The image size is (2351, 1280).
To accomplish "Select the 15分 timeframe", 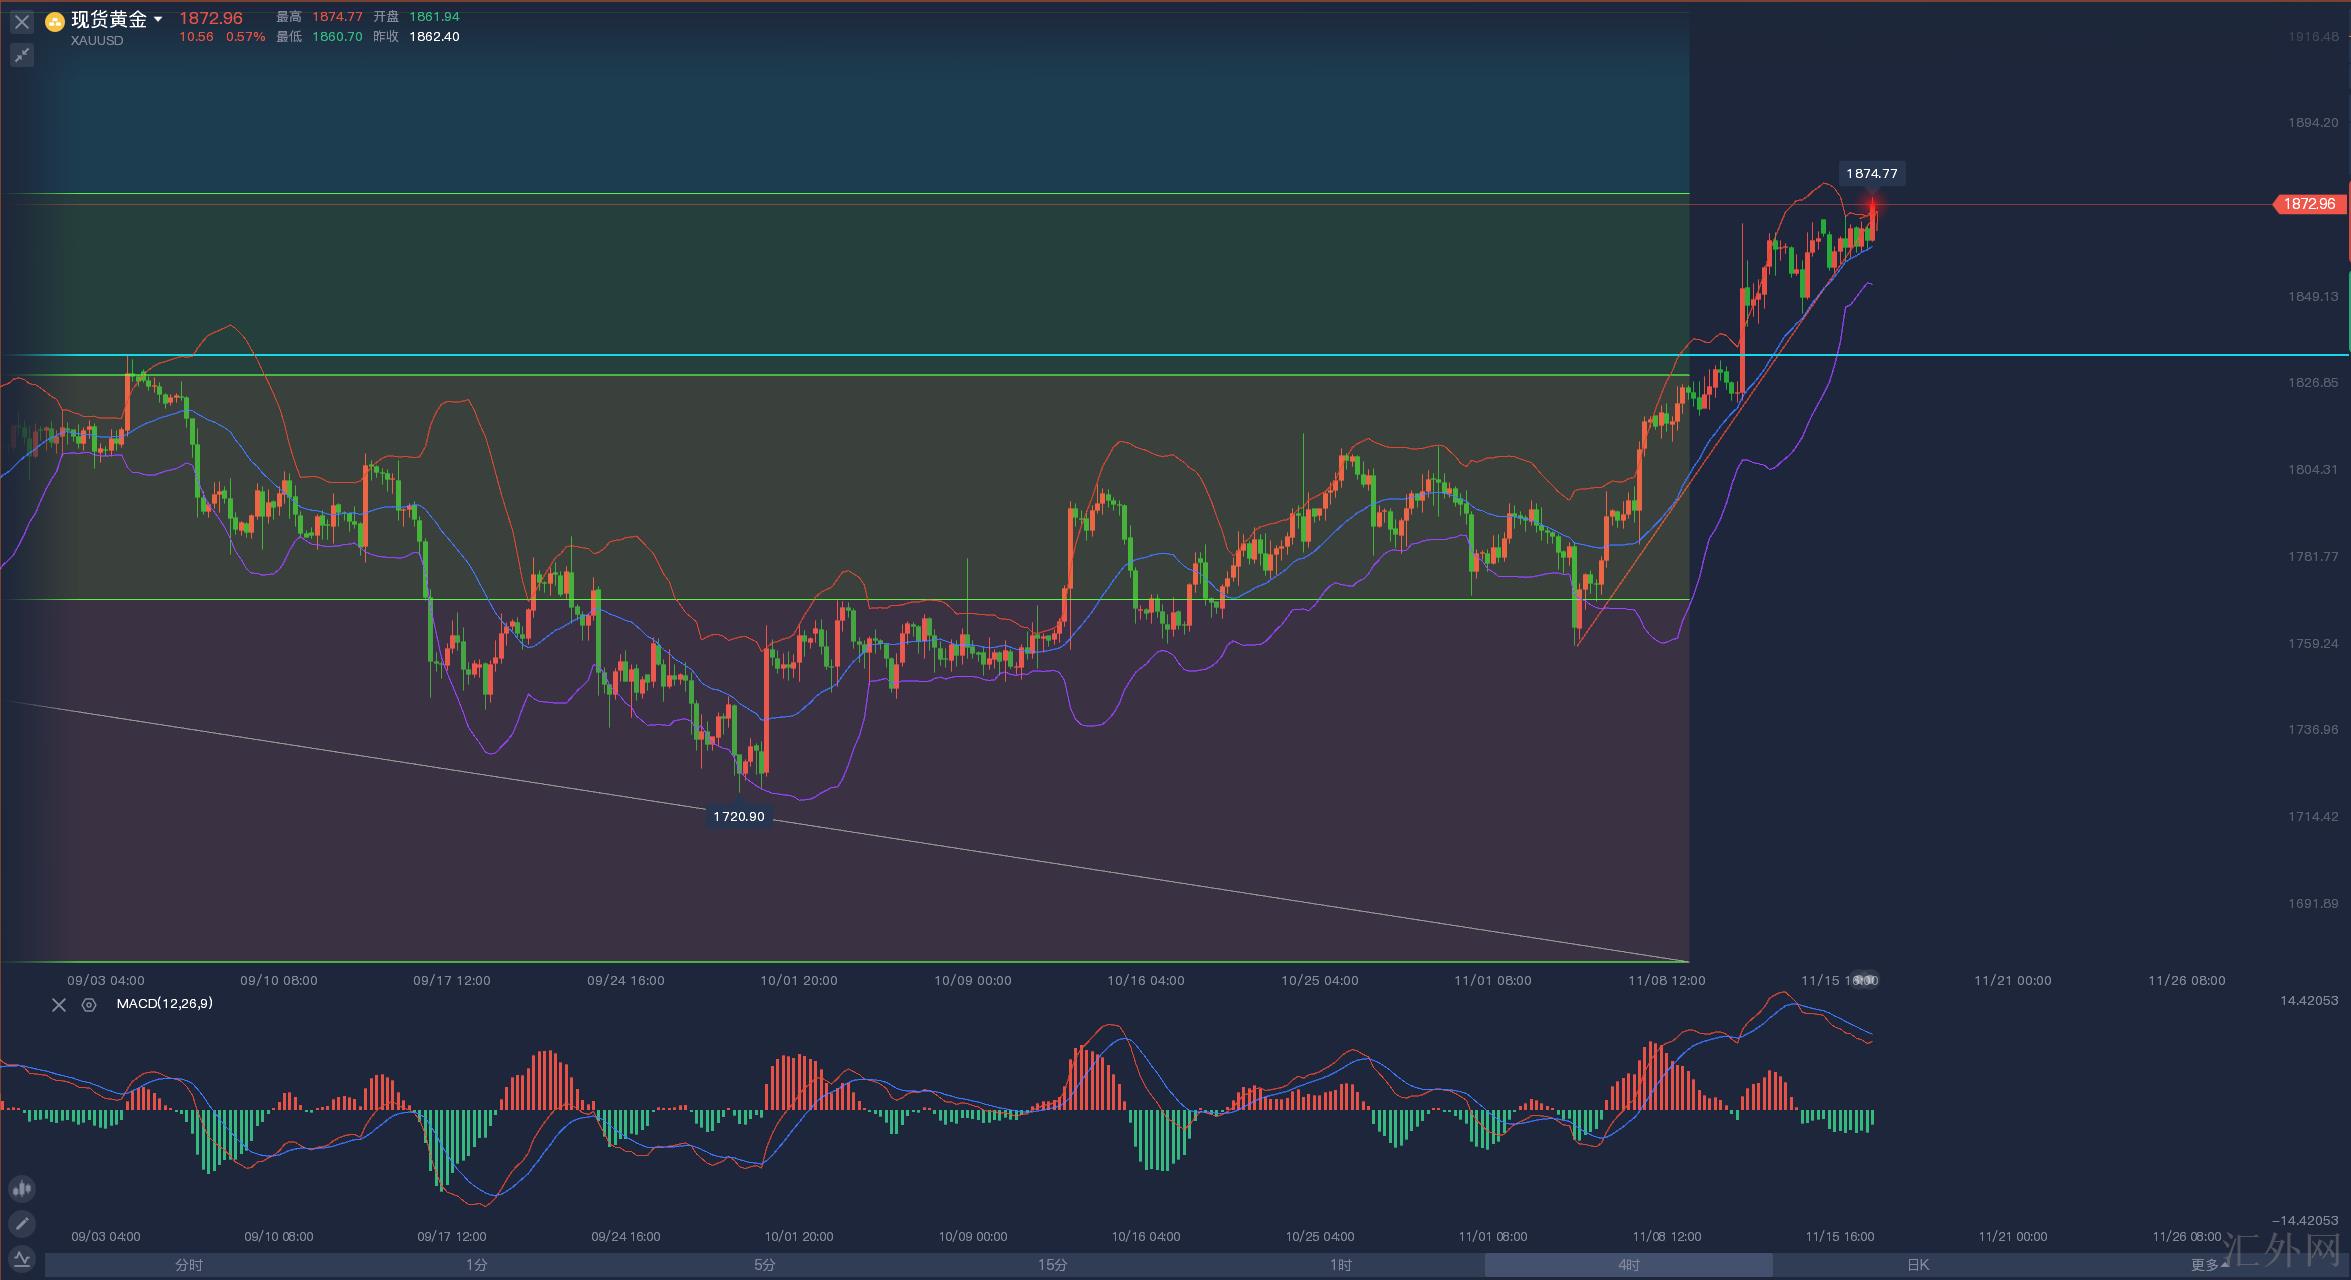I will 1053,1265.
